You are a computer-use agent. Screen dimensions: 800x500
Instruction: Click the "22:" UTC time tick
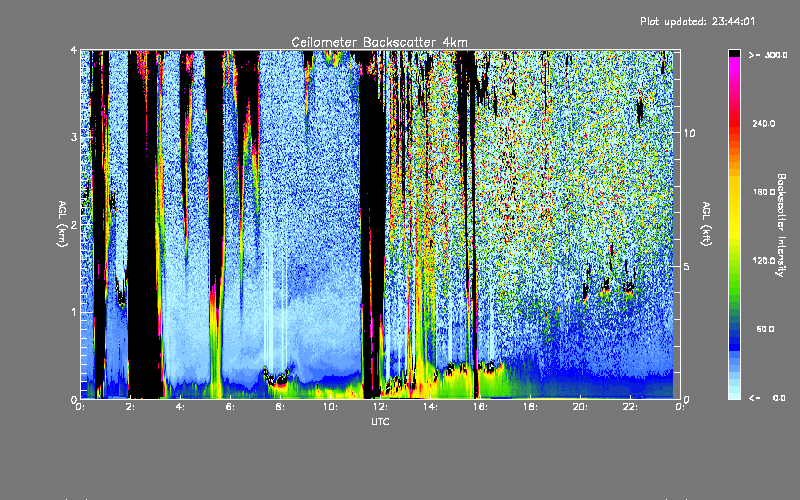(x=630, y=407)
